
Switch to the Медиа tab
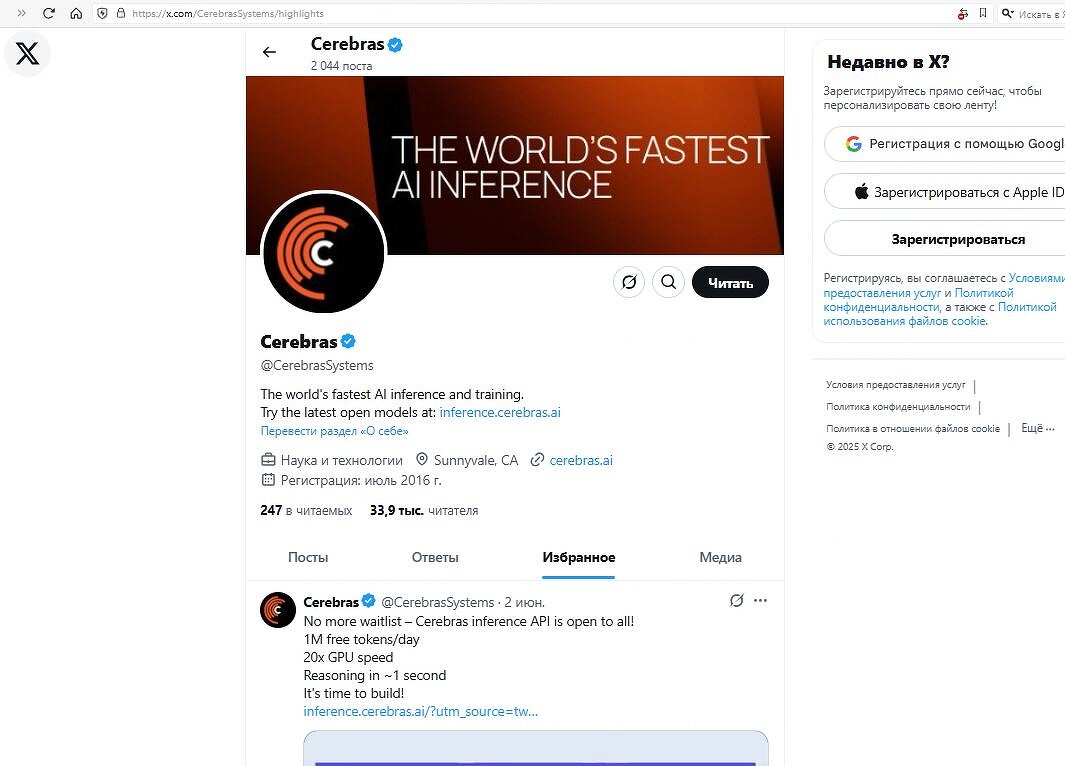point(720,558)
